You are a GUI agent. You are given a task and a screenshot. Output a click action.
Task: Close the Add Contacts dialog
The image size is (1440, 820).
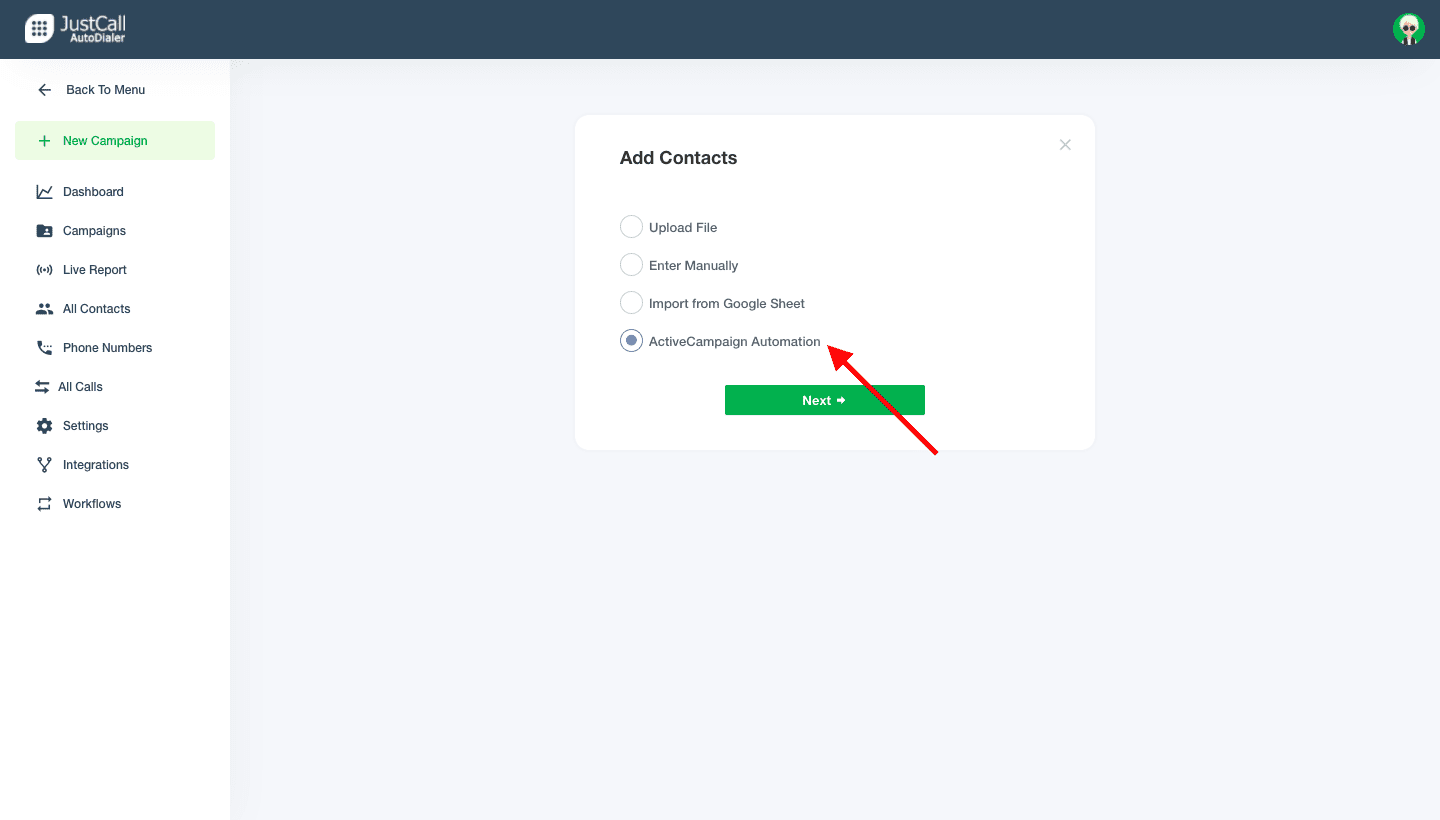coord(1065,145)
